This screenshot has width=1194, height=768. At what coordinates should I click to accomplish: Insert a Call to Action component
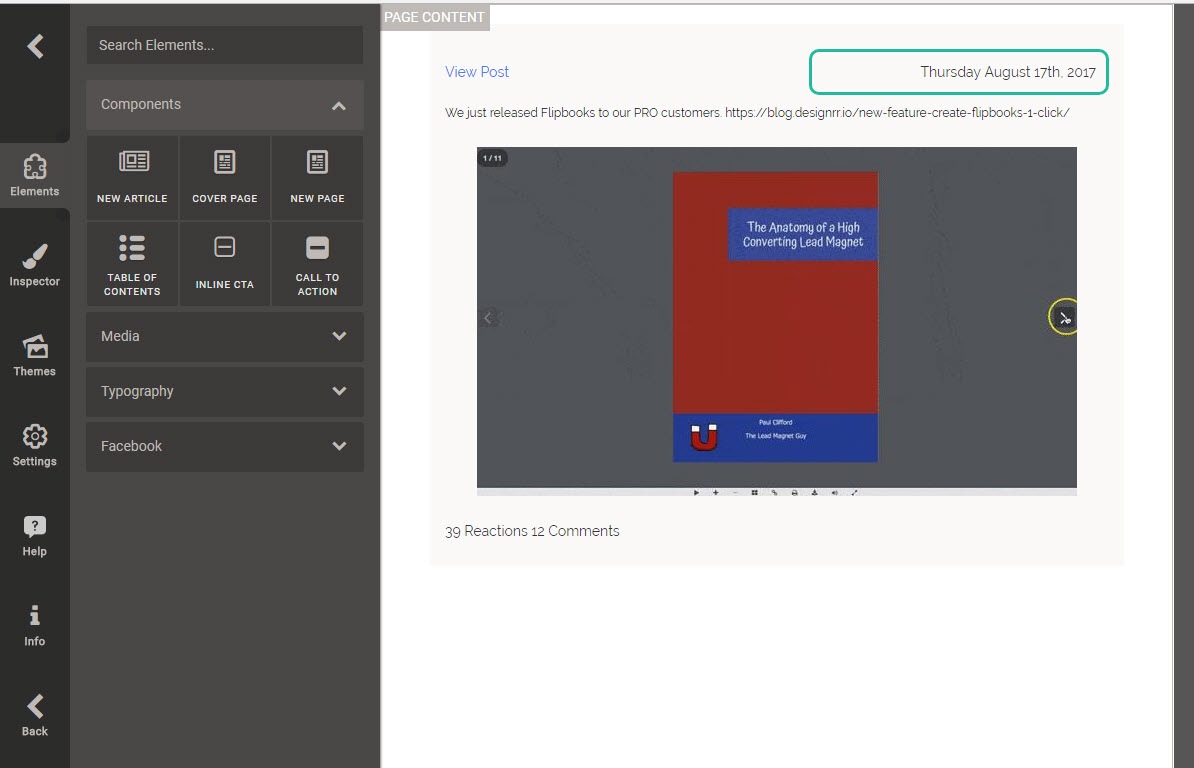click(318, 264)
